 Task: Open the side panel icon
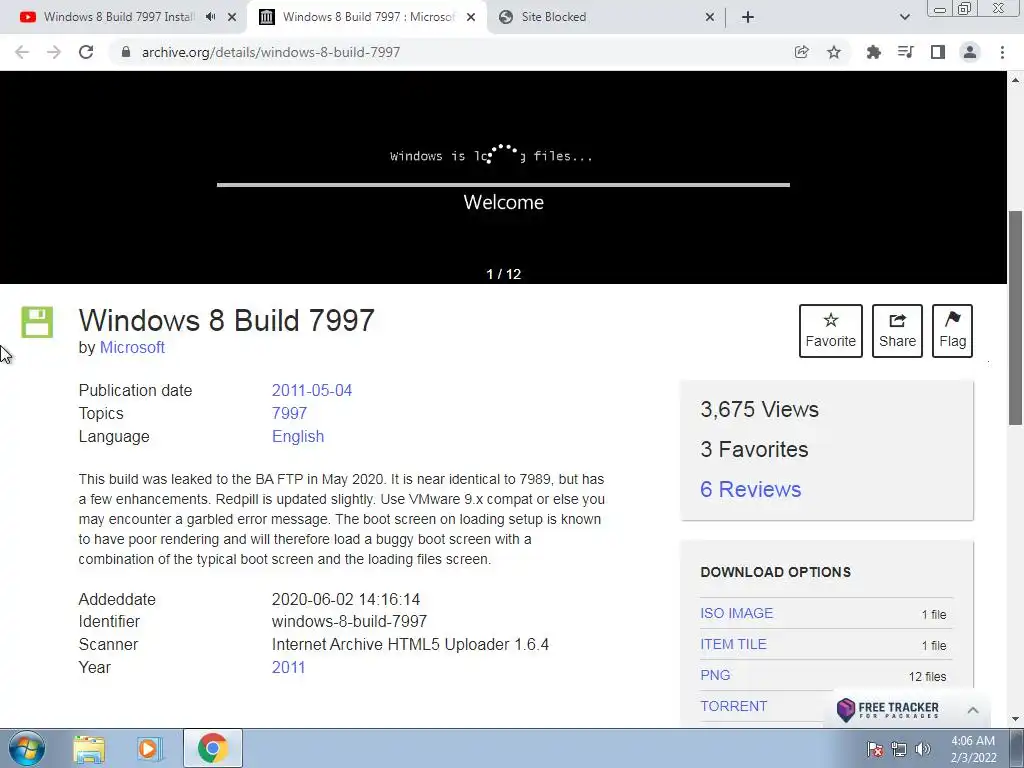coord(938,52)
